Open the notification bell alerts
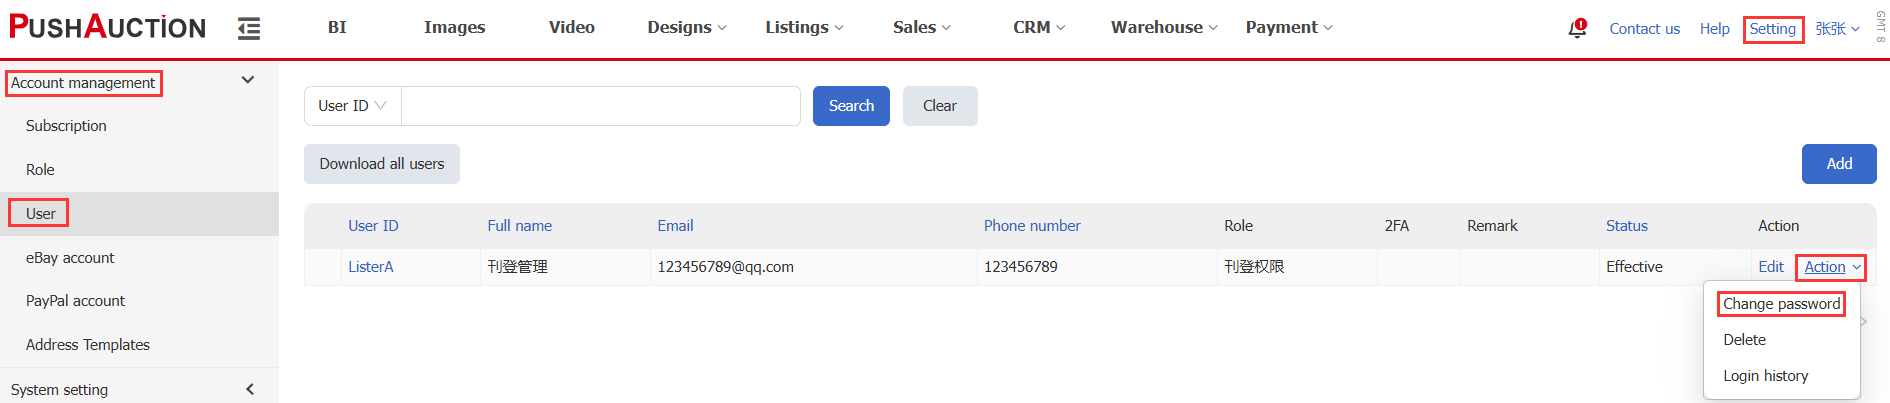Image resolution: width=1890 pixels, height=403 pixels. coord(1577,28)
